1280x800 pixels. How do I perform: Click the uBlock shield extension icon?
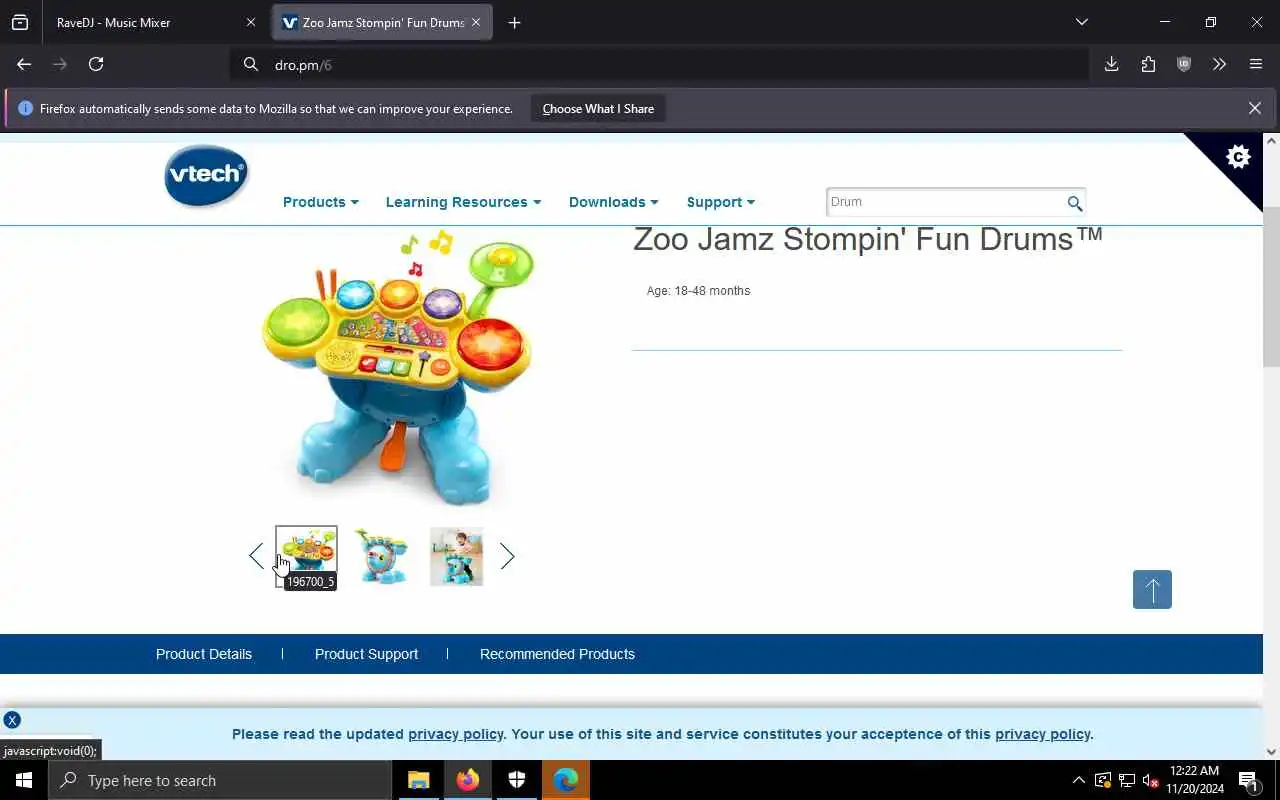[x=1184, y=64]
